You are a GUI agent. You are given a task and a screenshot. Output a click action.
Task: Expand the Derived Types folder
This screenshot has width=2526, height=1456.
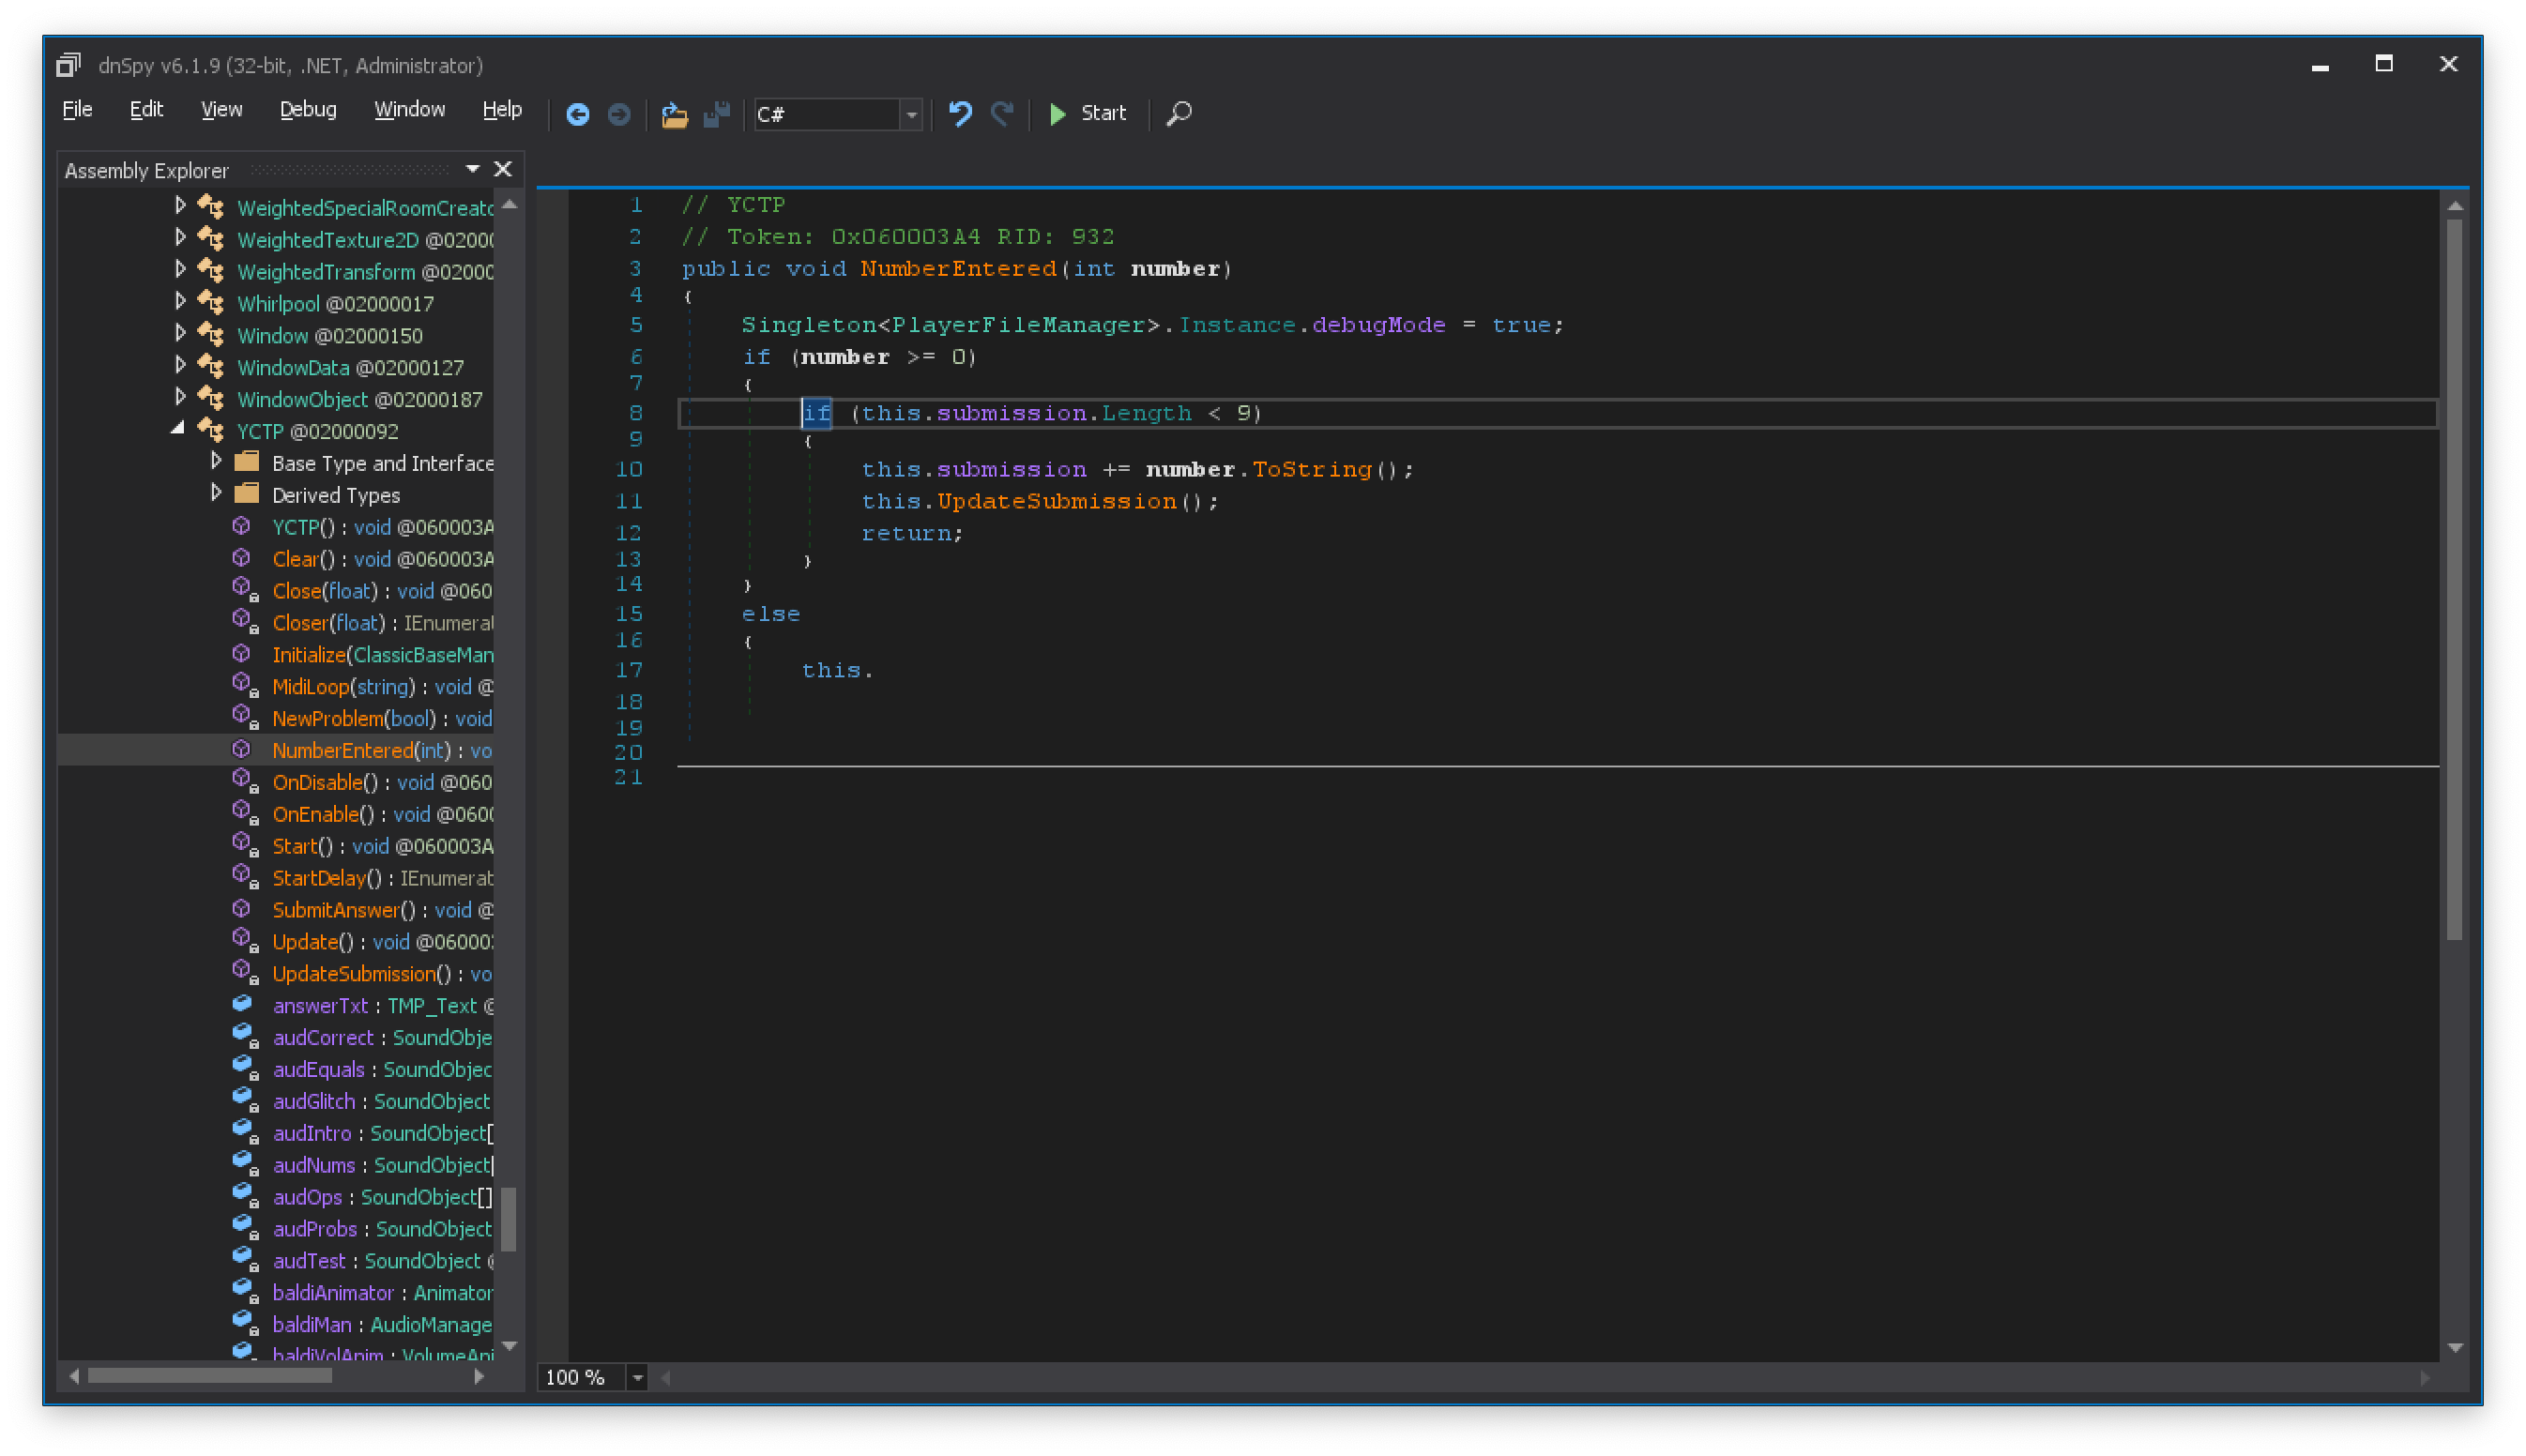217,491
